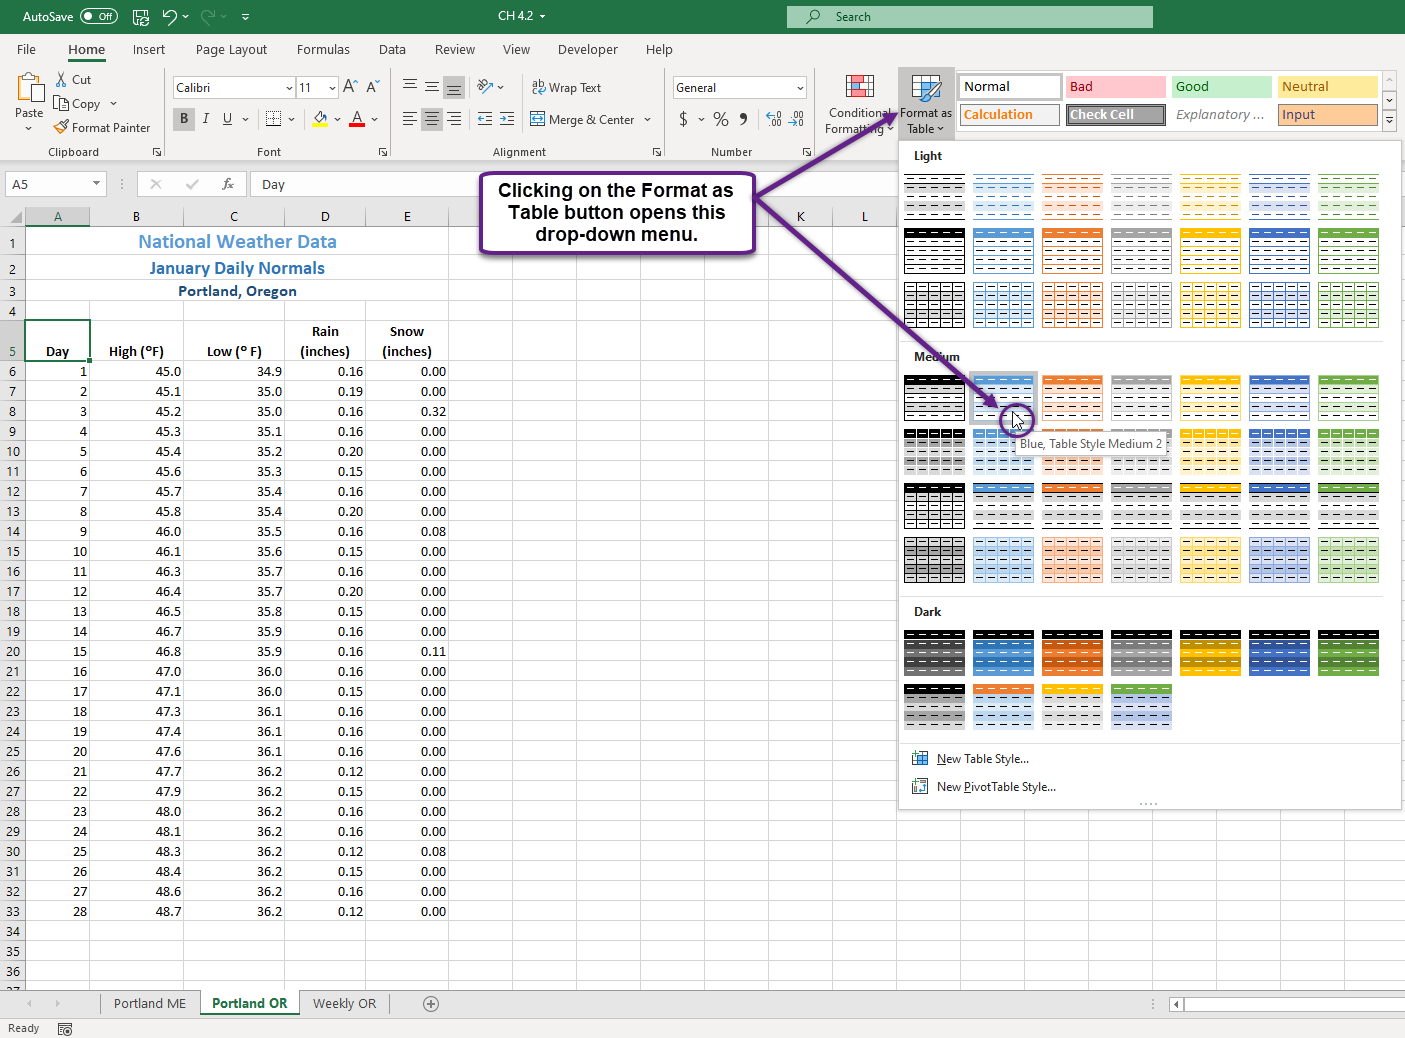Click the macro record status bar icon

point(65,1029)
